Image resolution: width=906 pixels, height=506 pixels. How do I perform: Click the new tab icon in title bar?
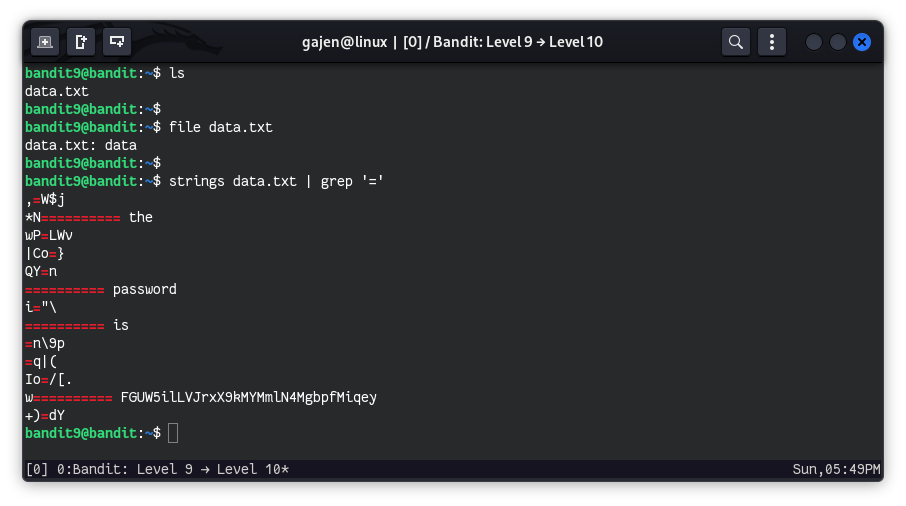coord(45,42)
